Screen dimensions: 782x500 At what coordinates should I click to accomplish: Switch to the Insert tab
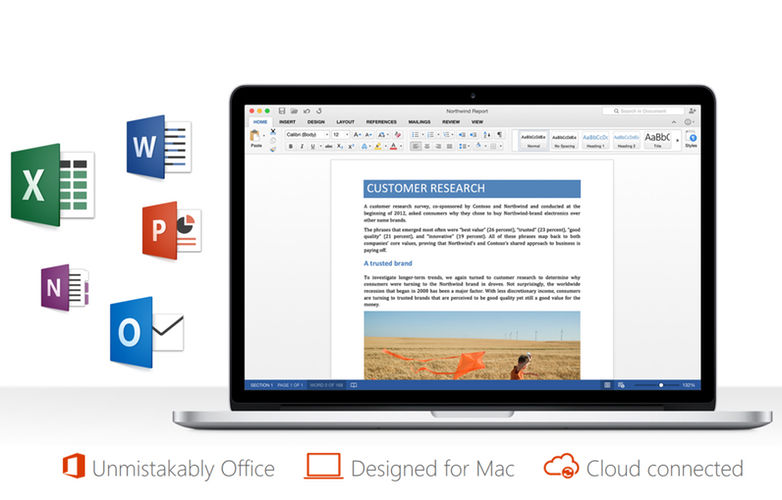click(x=287, y=122)
